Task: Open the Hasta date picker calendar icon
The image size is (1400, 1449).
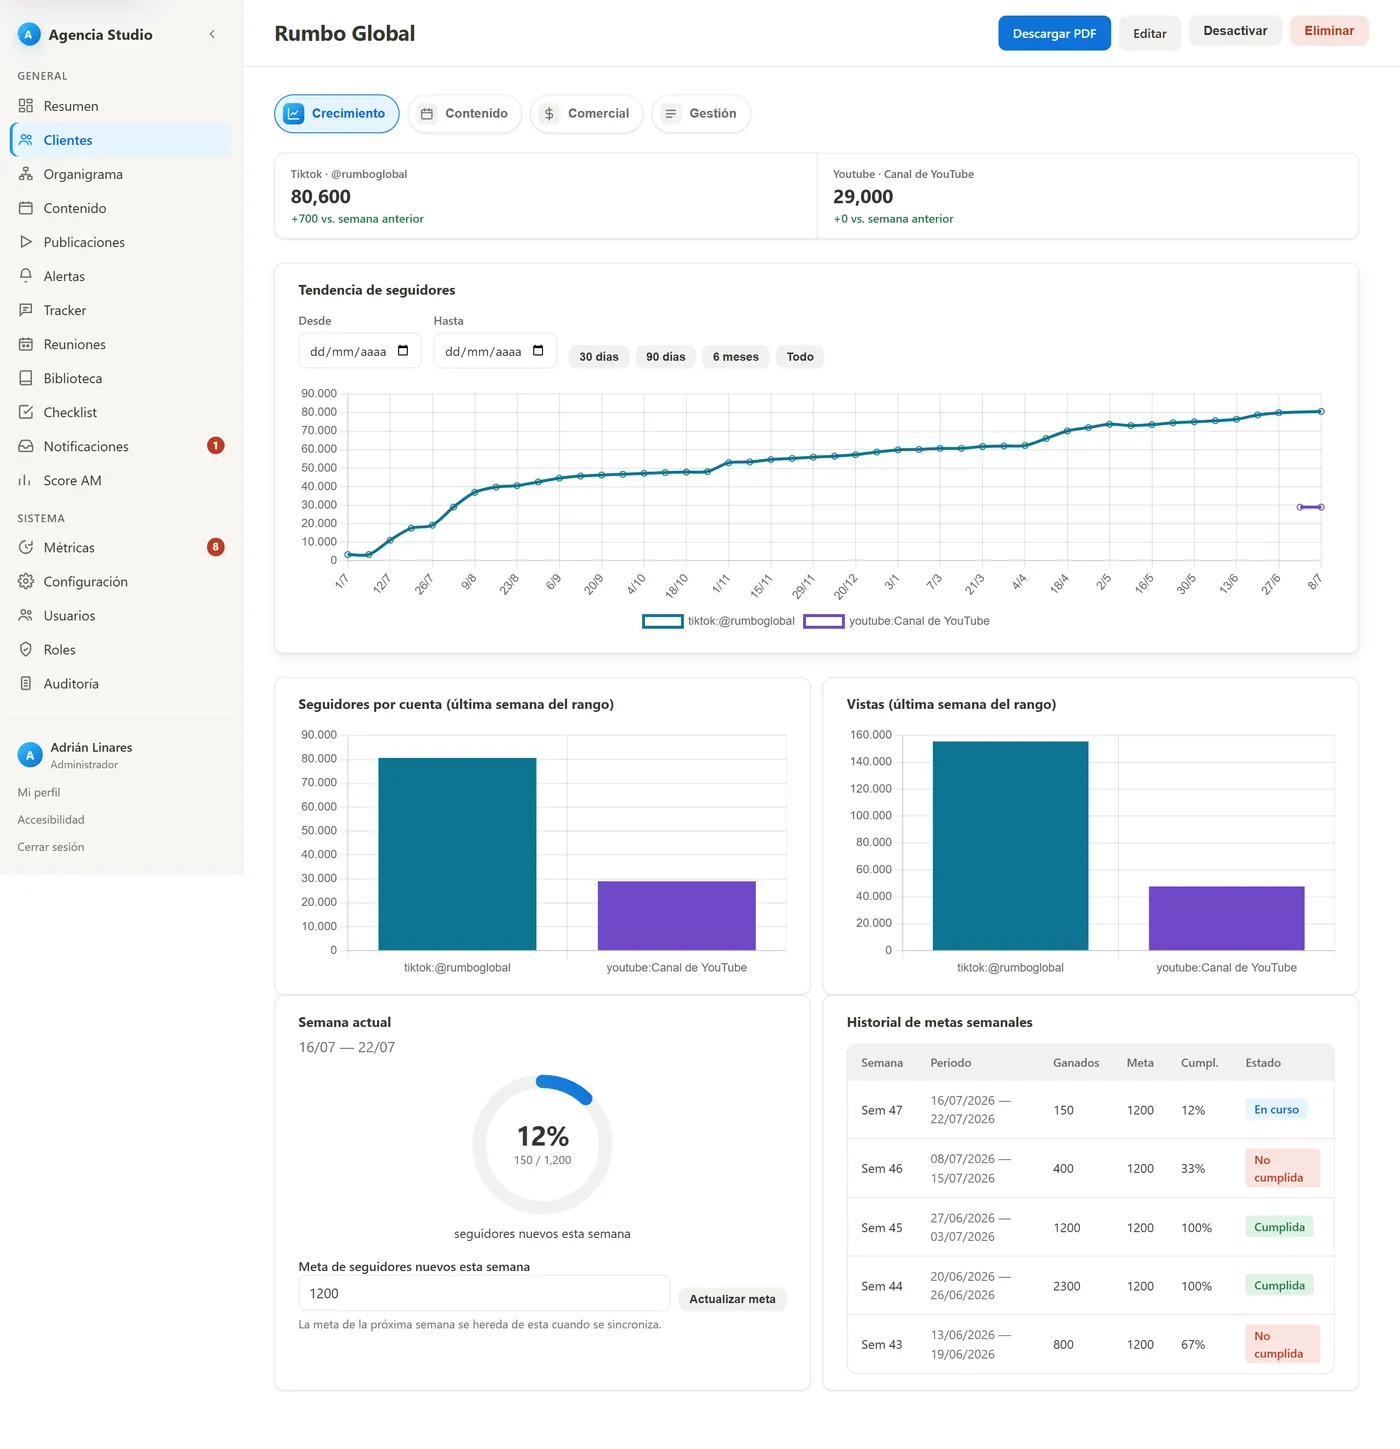Action: tap(538, 351)
